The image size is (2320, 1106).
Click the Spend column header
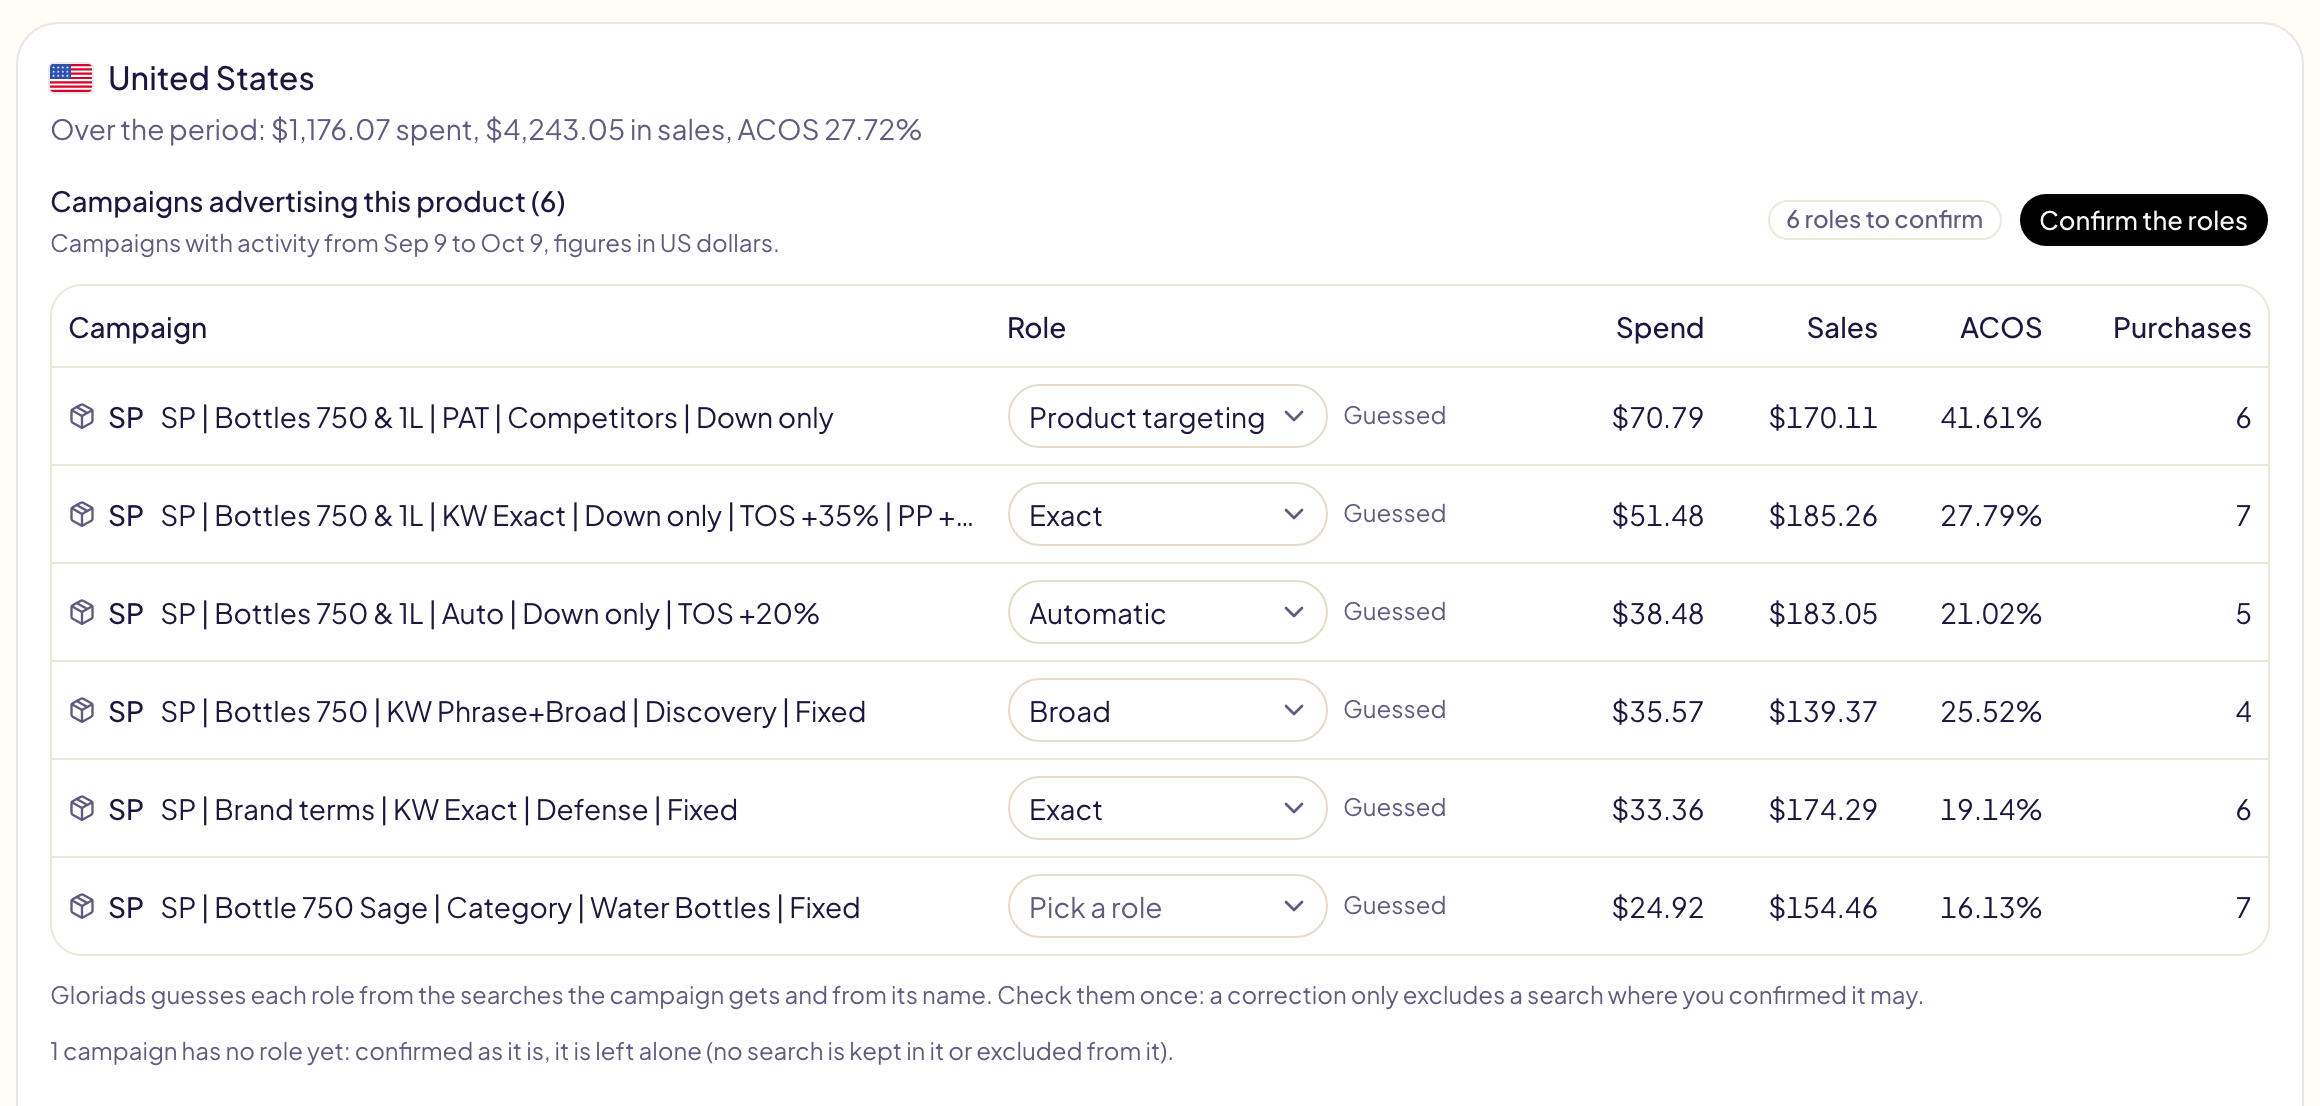point(1659,328)
